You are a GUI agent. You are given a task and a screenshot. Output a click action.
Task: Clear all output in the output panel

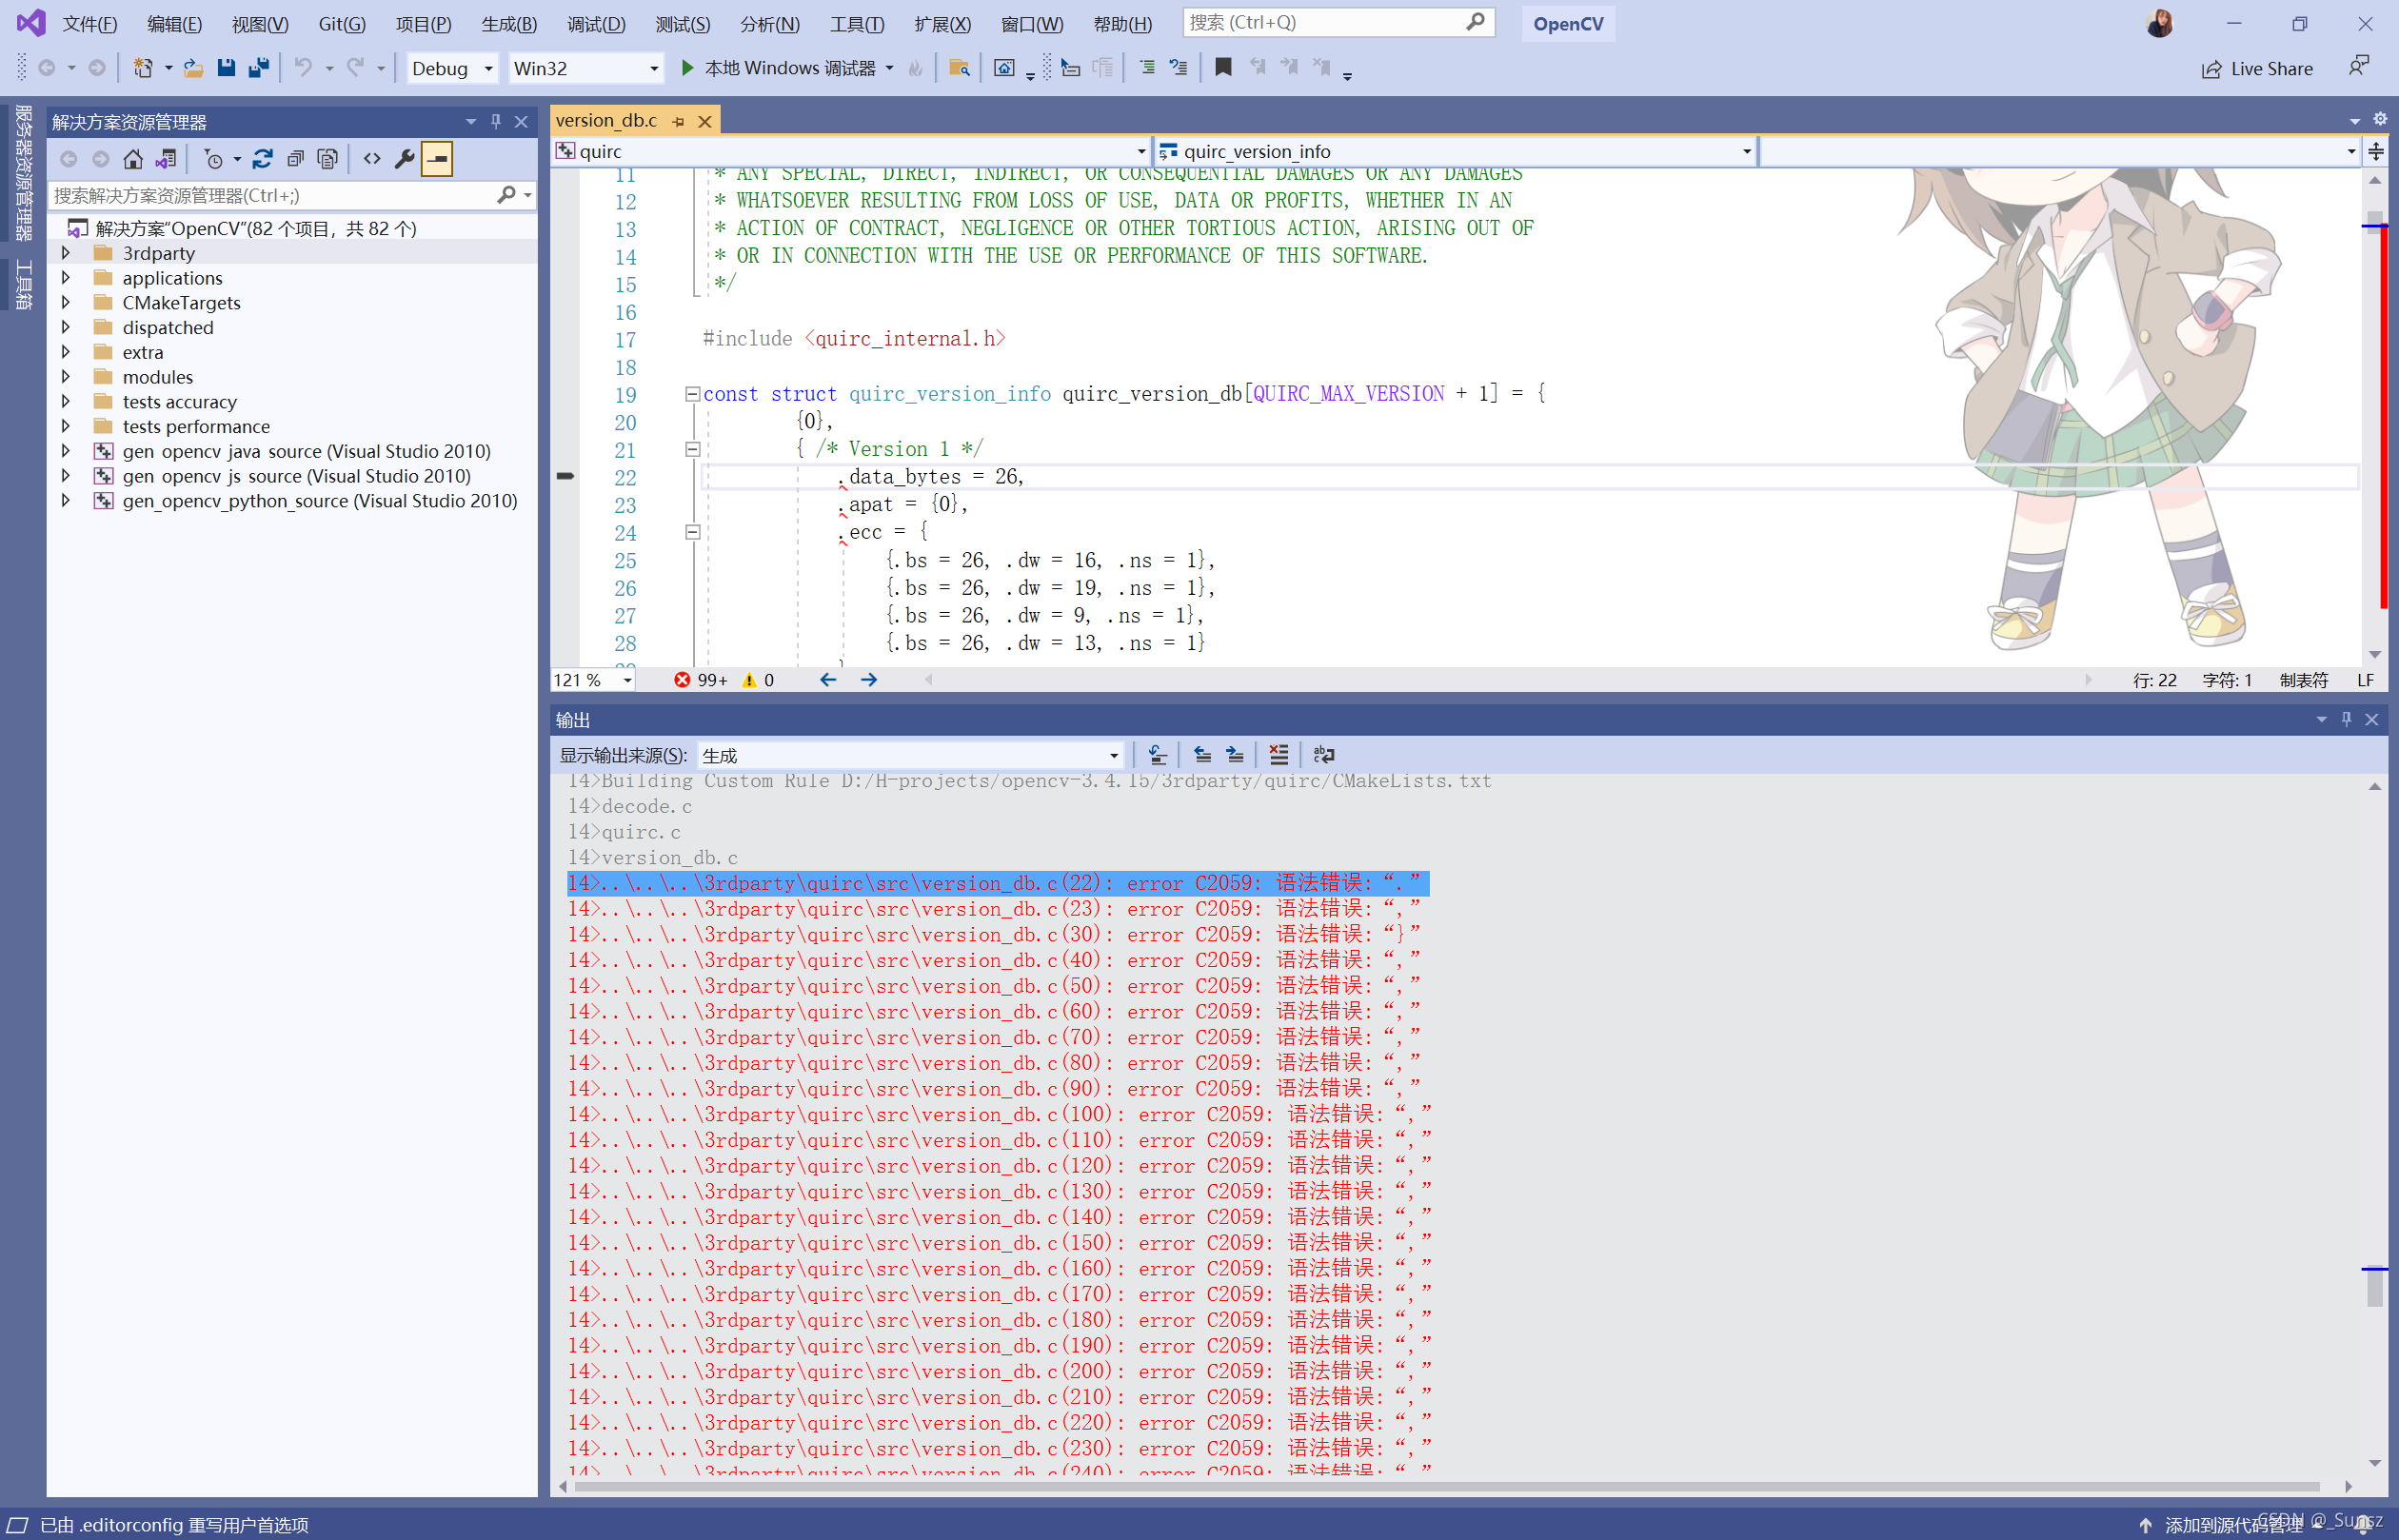point(1279,755)
